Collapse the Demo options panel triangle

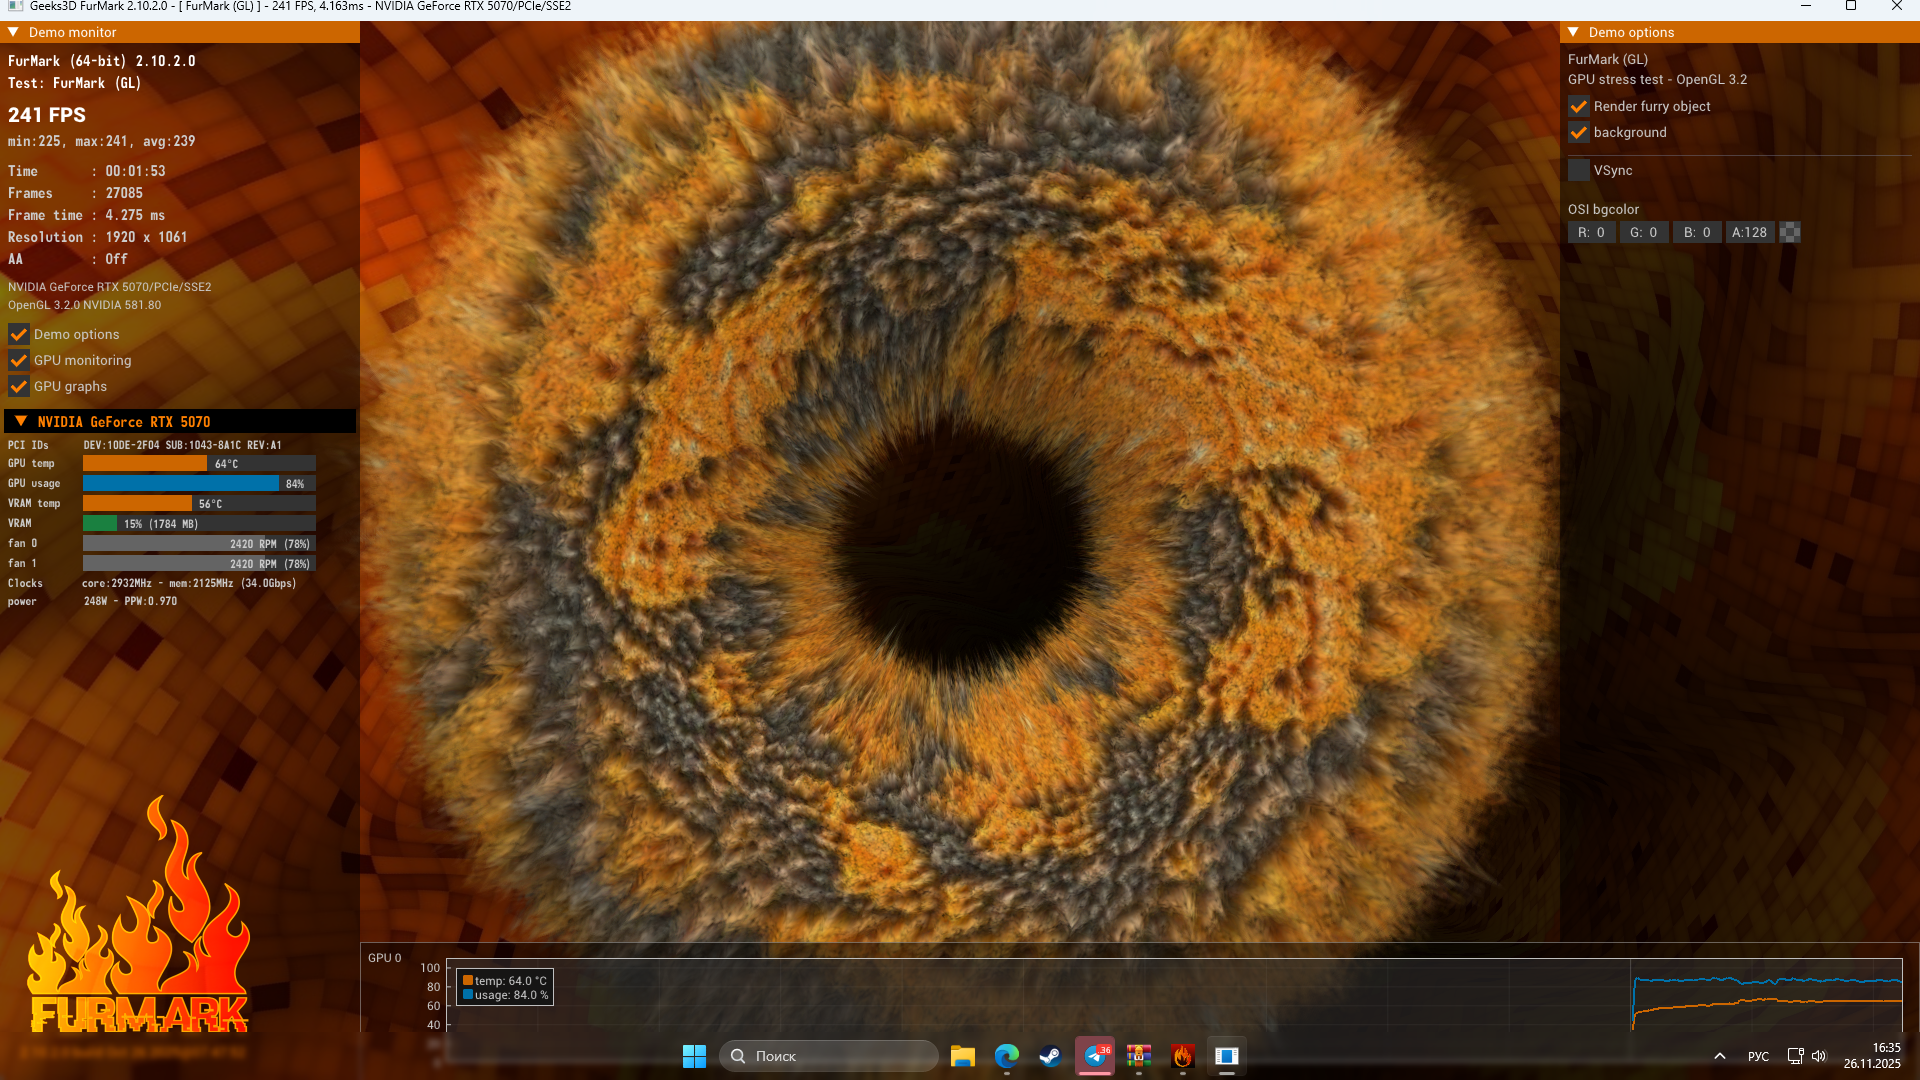[1573, 32]
